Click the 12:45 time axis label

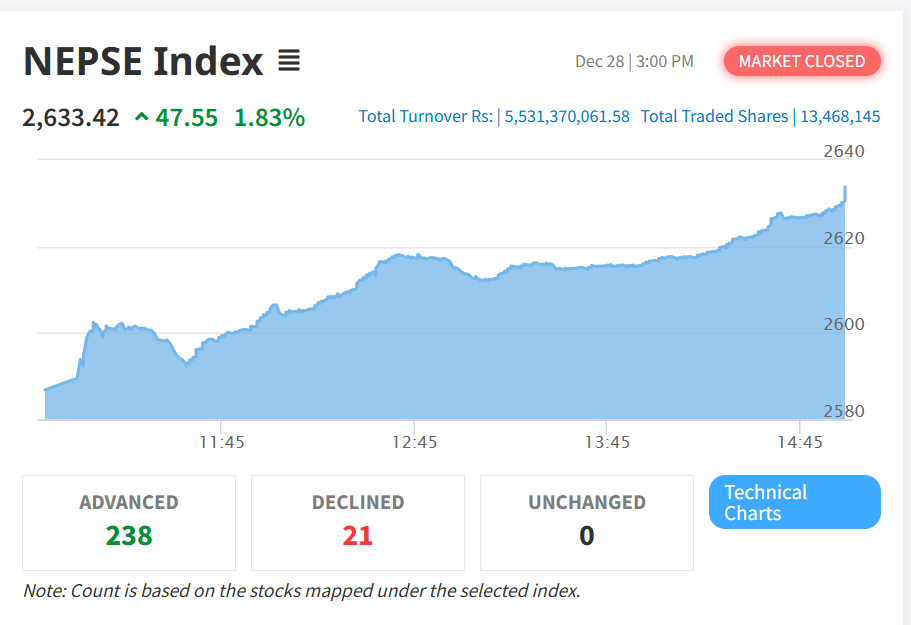tap(414, 442)
